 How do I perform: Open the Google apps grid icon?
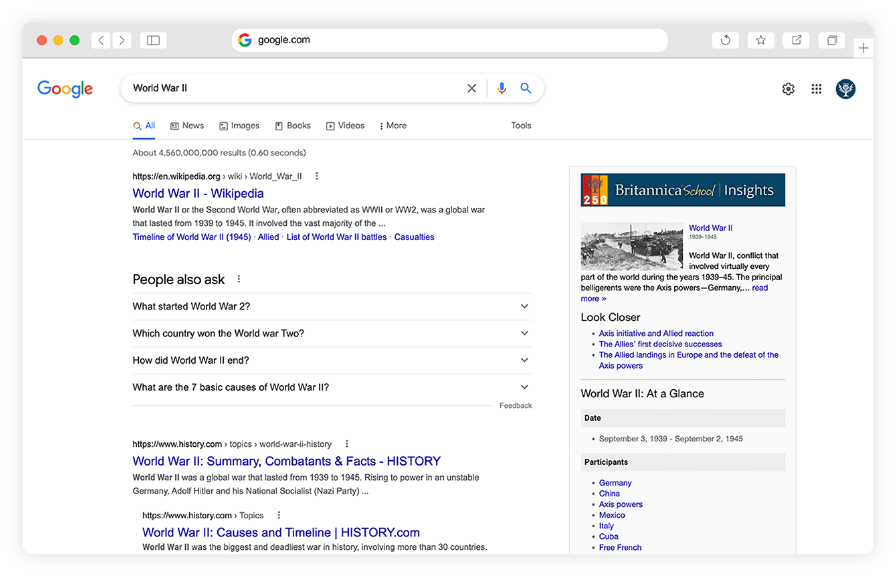click(x=817, y=89)
